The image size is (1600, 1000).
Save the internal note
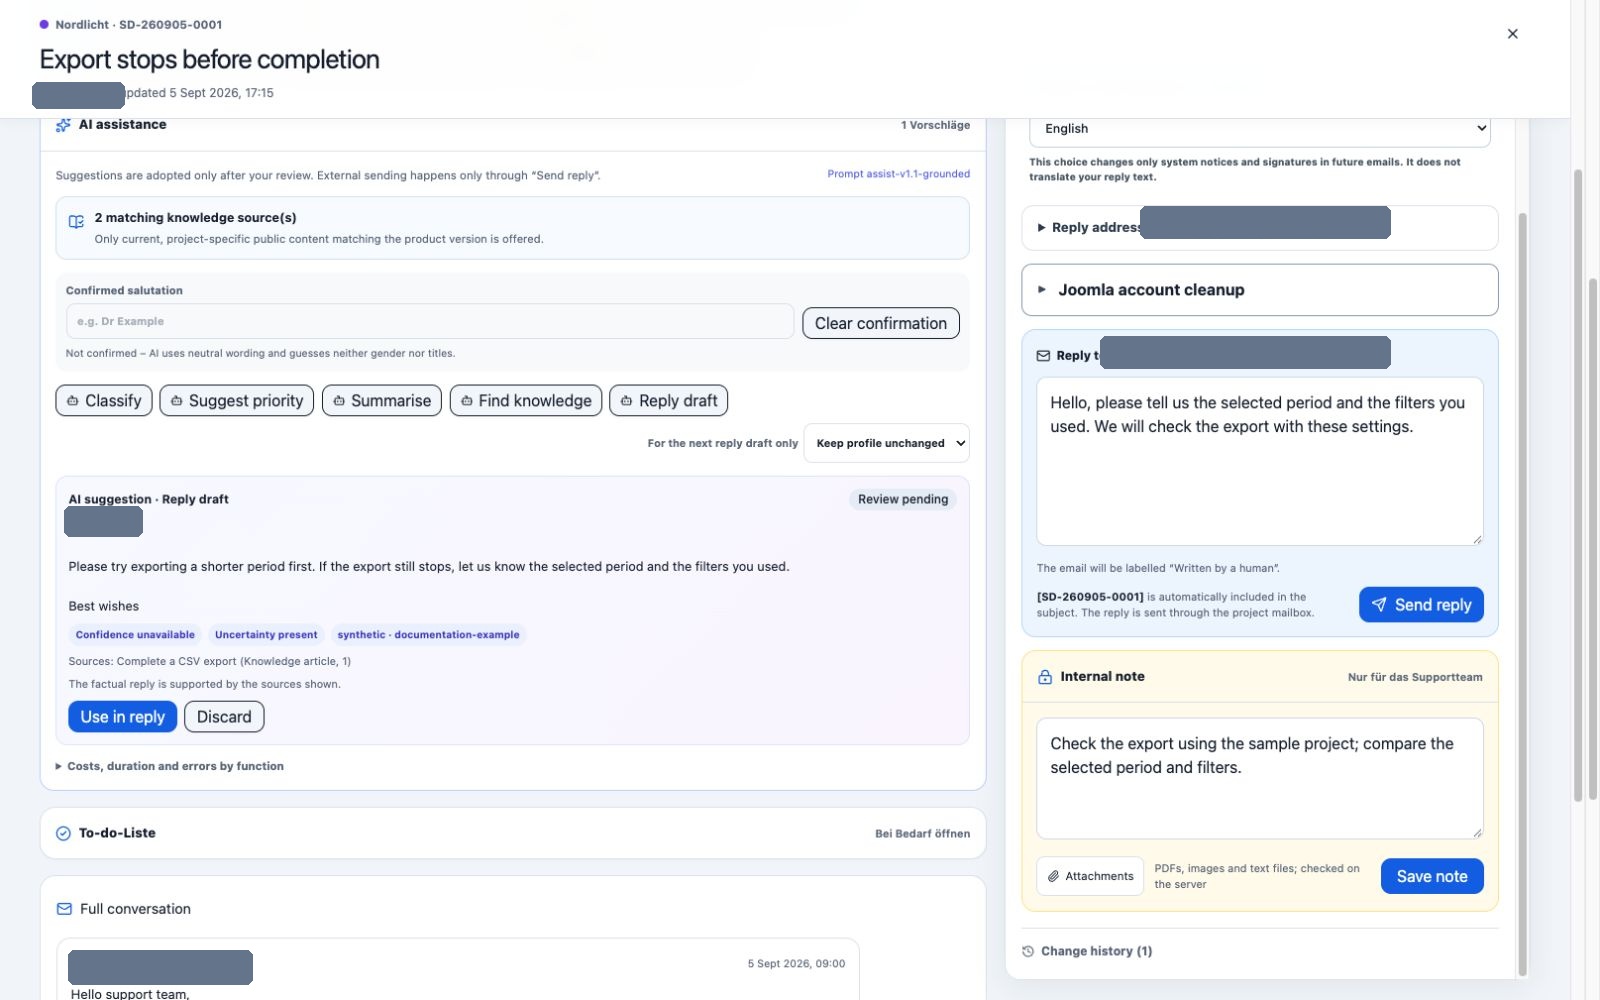click(x=1432, y=876)
